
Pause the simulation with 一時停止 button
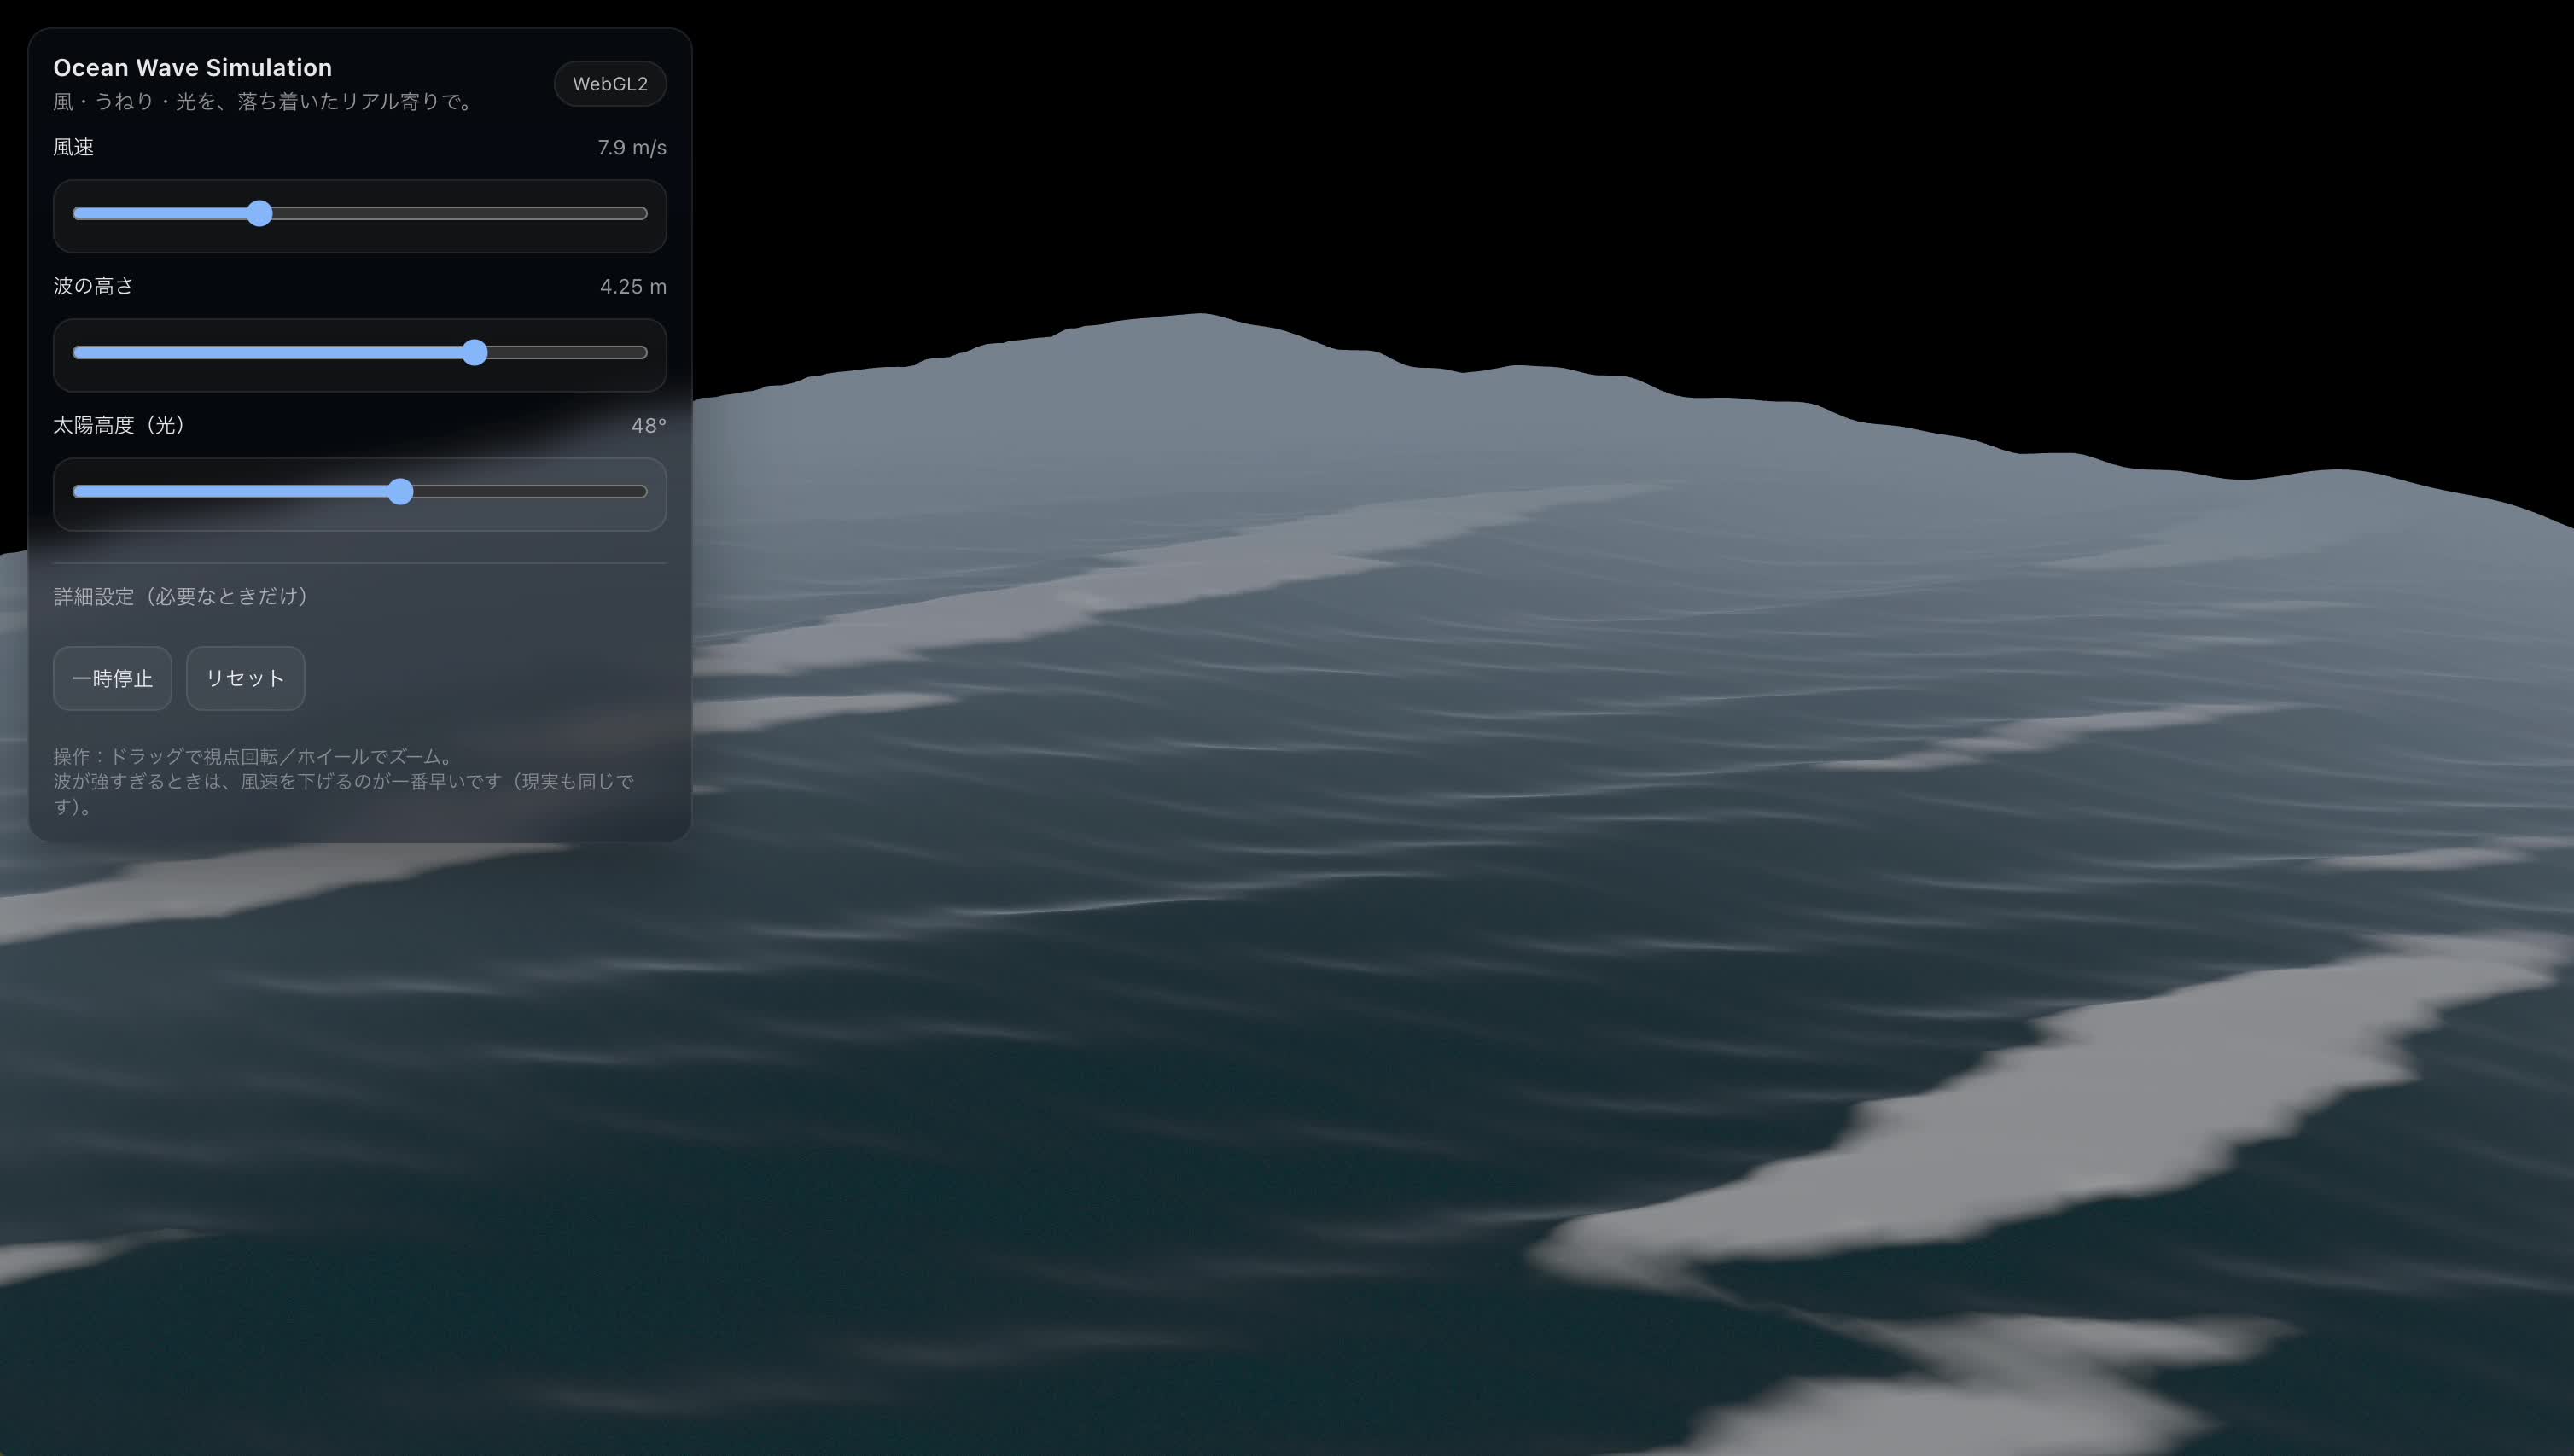click(112, 678)
